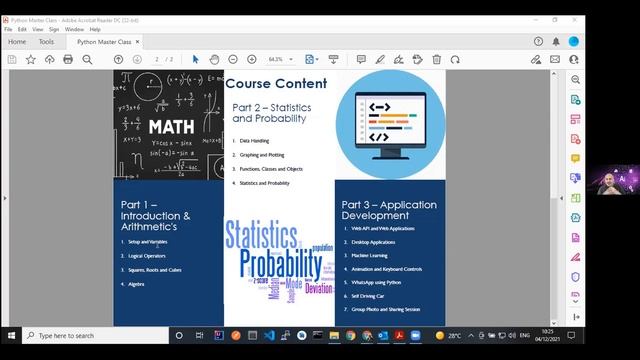
Task: Close the Python Master Class tab
Action: [x=138, y=42]
